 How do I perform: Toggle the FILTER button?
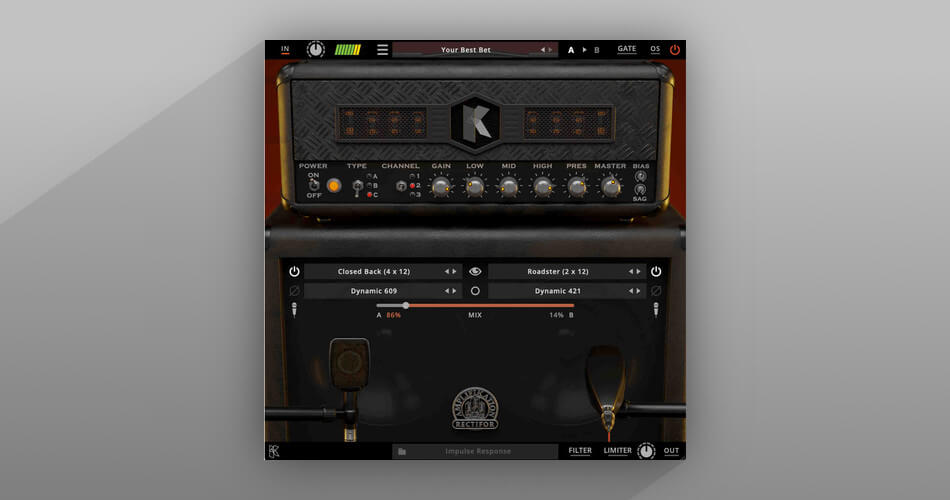click(580, 450)
